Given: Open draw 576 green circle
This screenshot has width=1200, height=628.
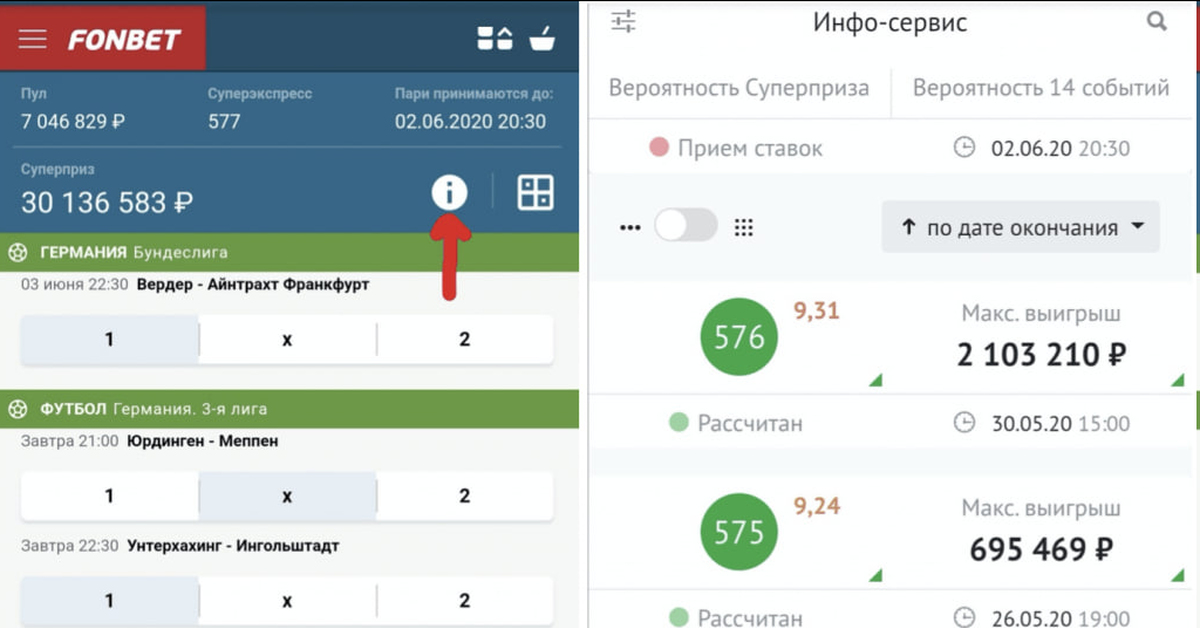Looking at the screenshot, I should tap(739, 337).
